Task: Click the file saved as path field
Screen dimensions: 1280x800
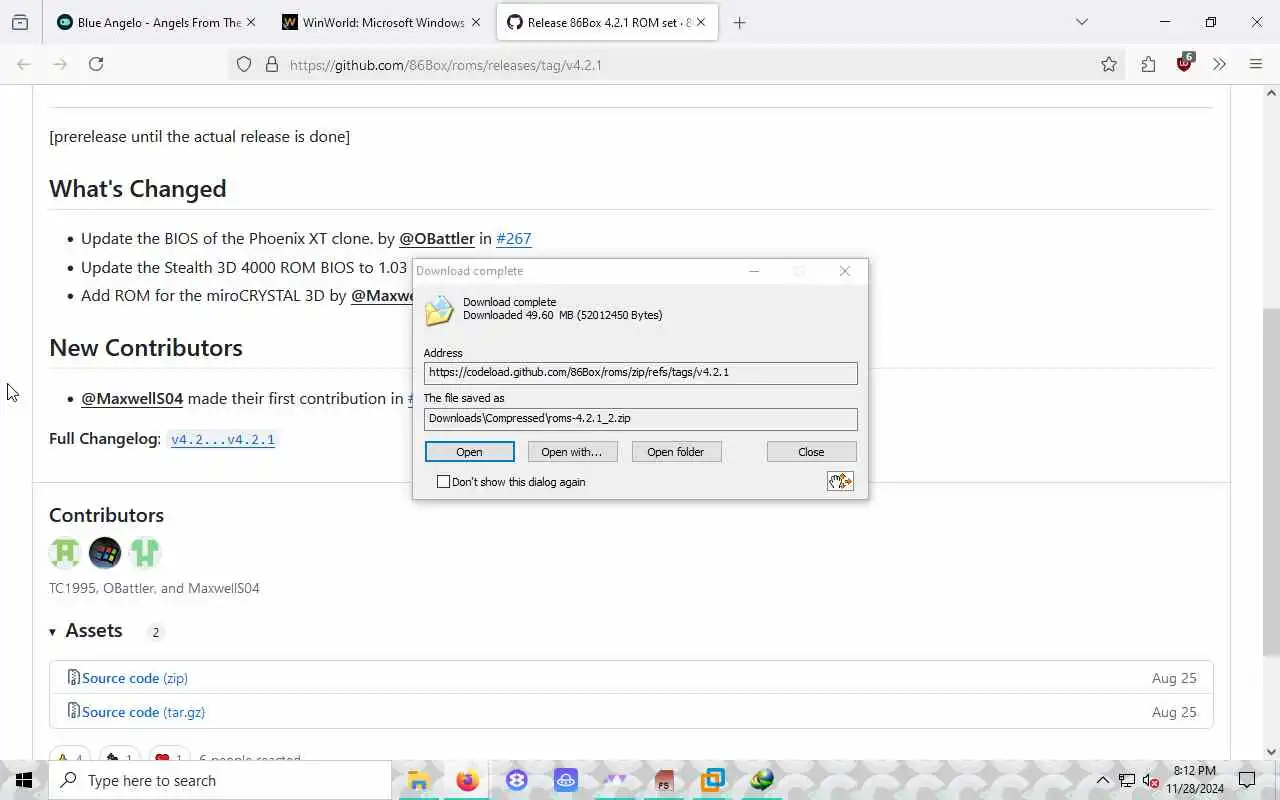Action: [640, 419]
